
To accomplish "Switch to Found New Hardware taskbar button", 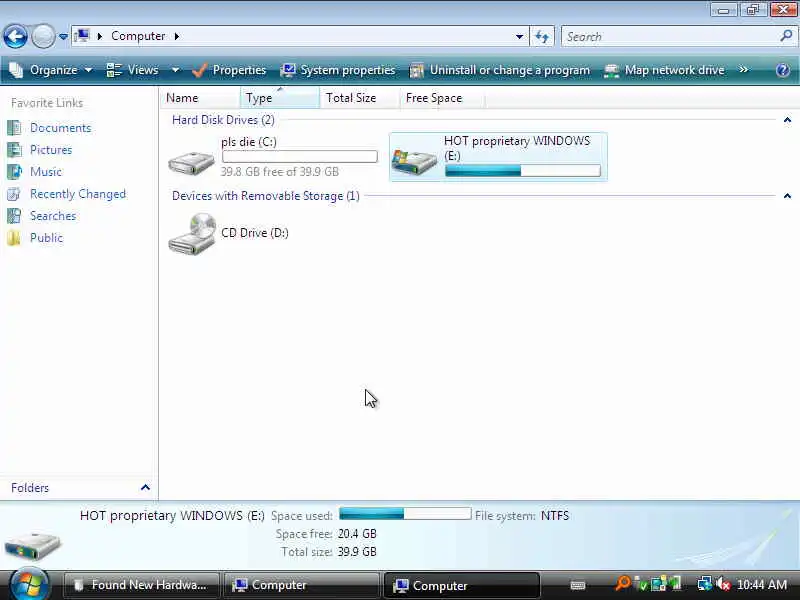I will coord(141,585).
